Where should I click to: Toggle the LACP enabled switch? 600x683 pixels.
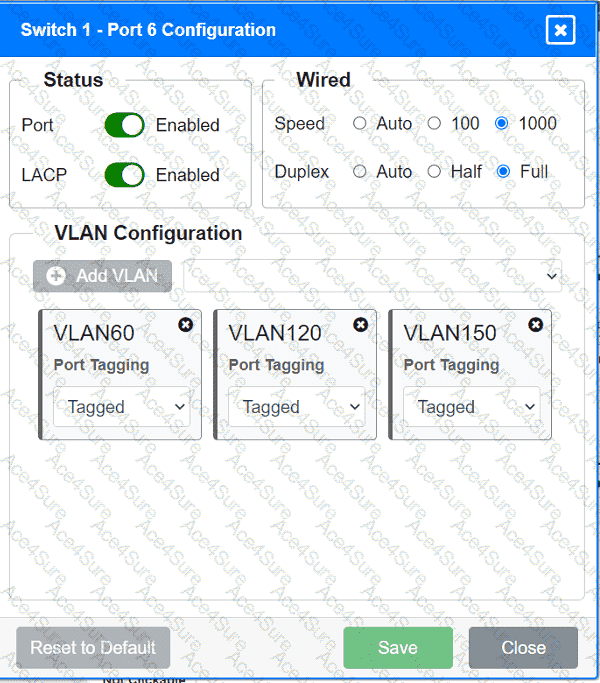pyautogui.click(x=125, y=175)
